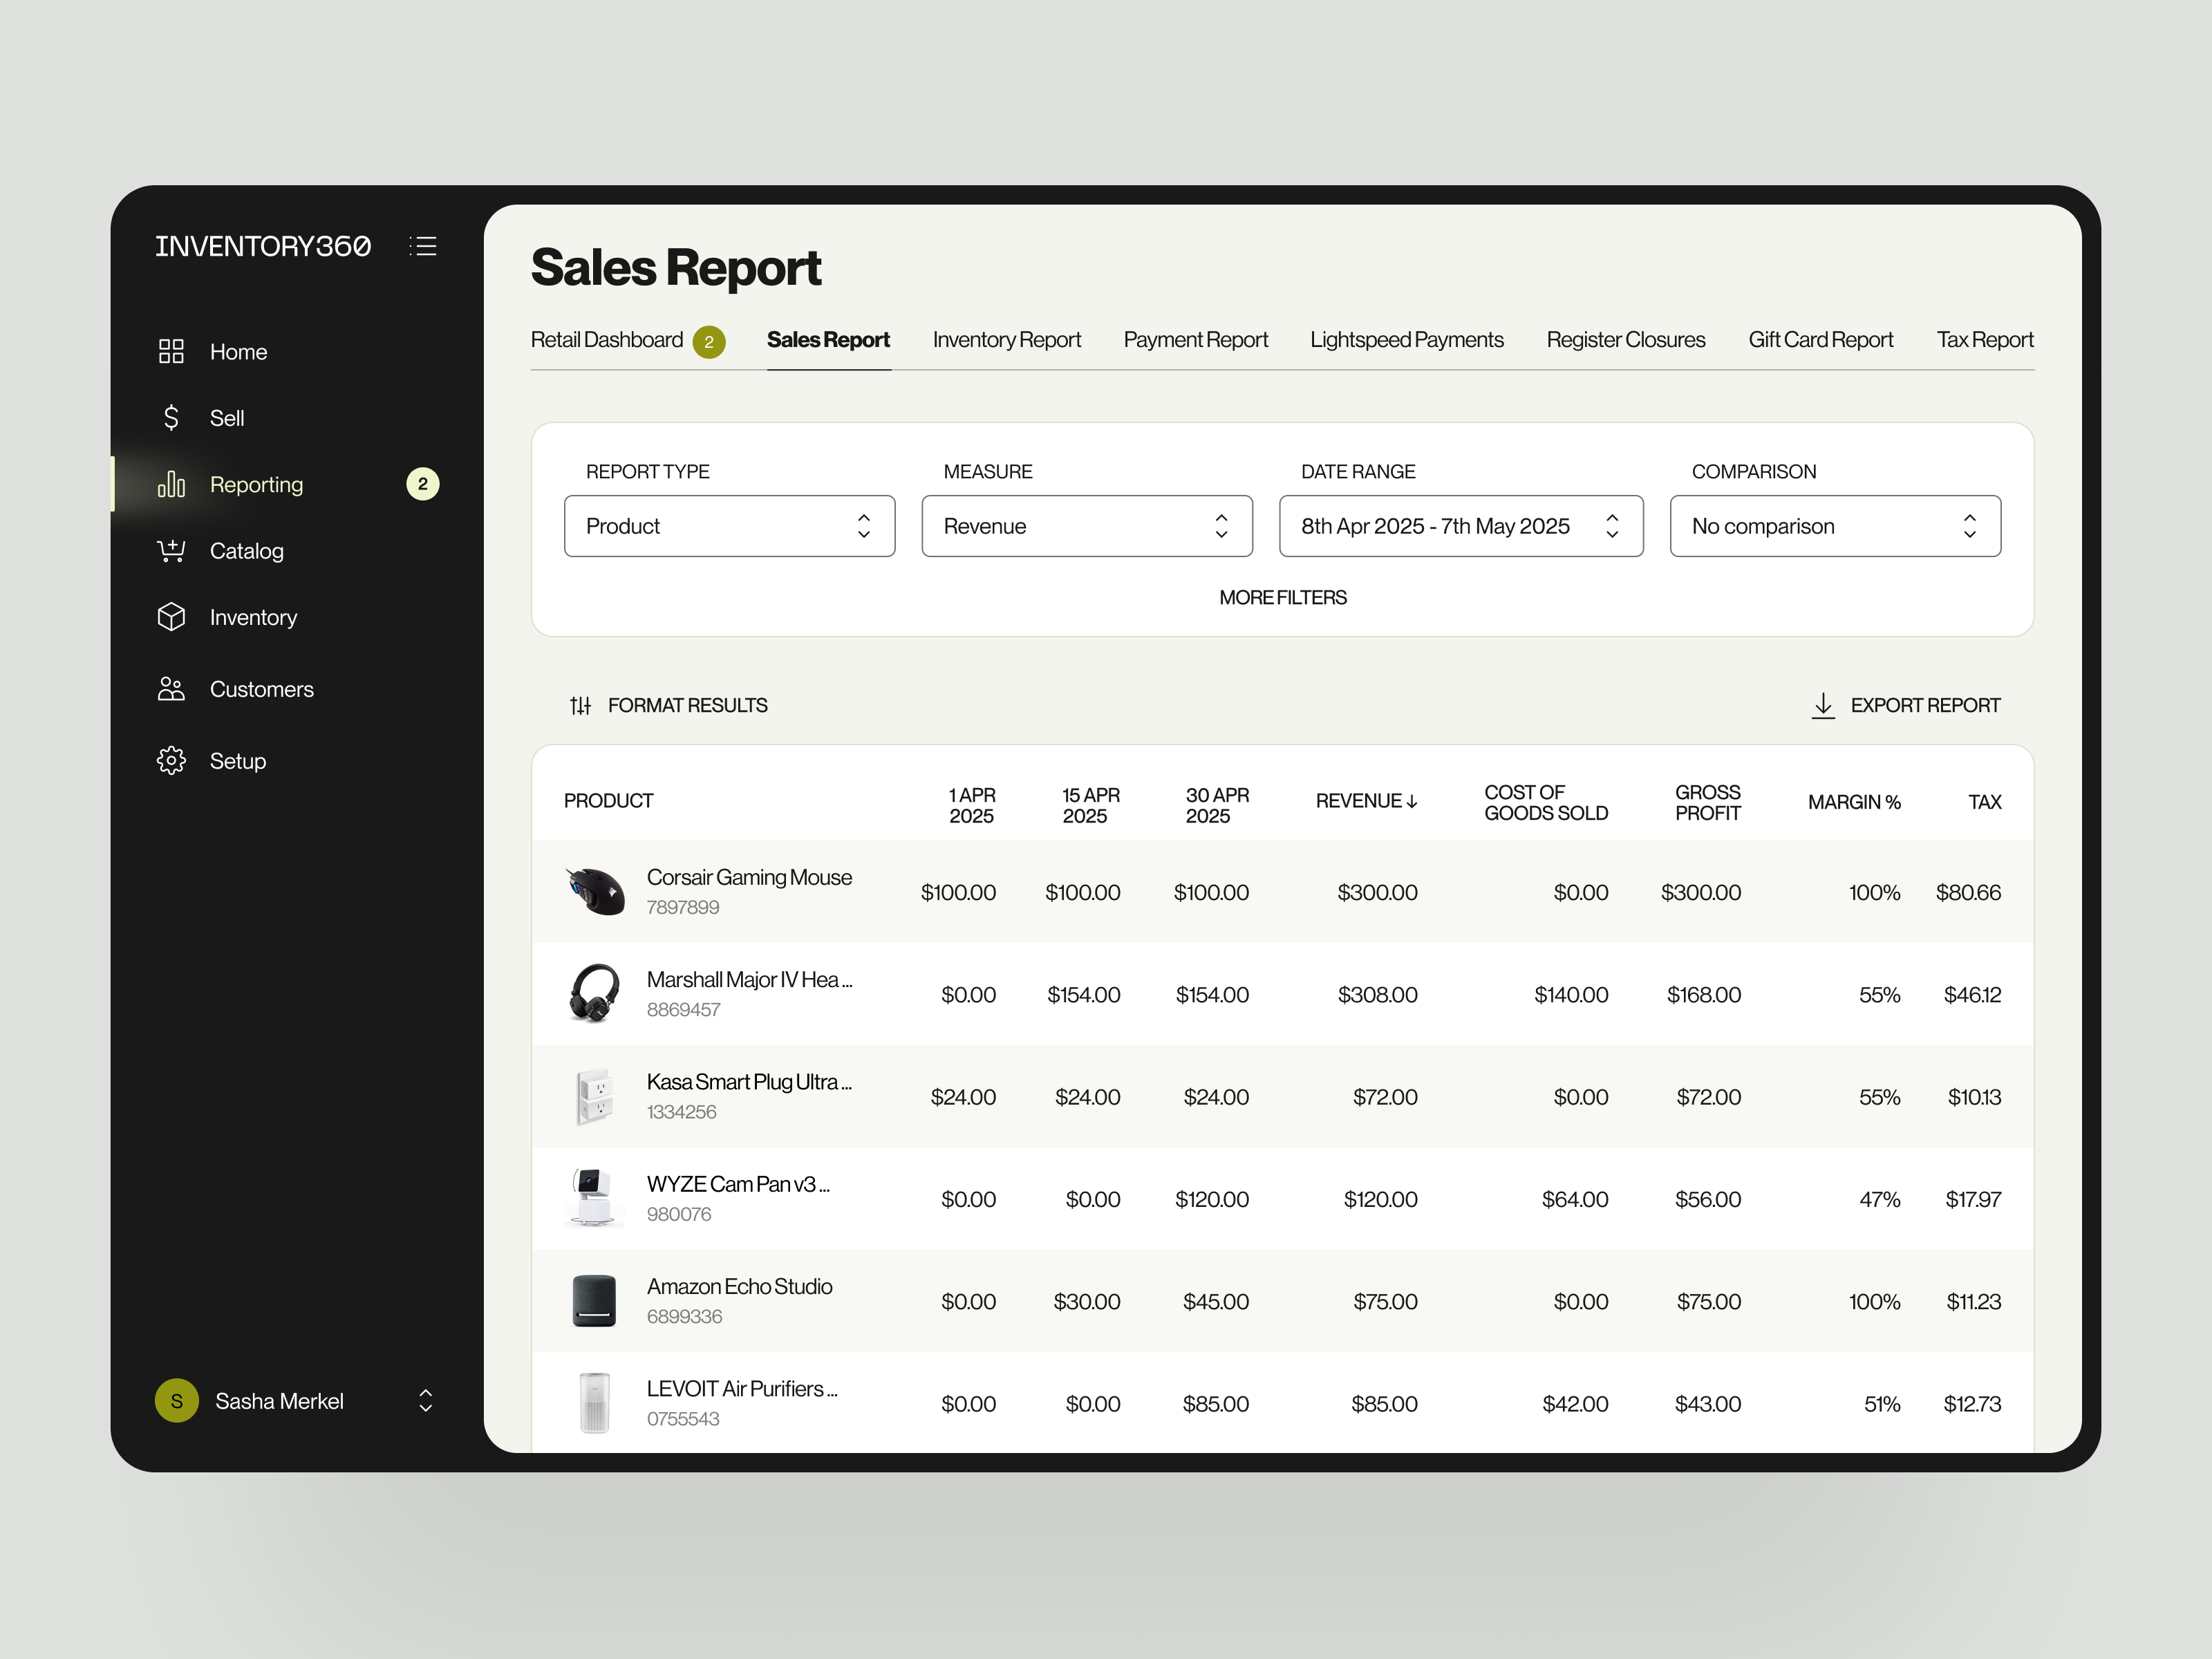
Task: Click the $80.66 tax value
Action: click(x=1968, y=892)
